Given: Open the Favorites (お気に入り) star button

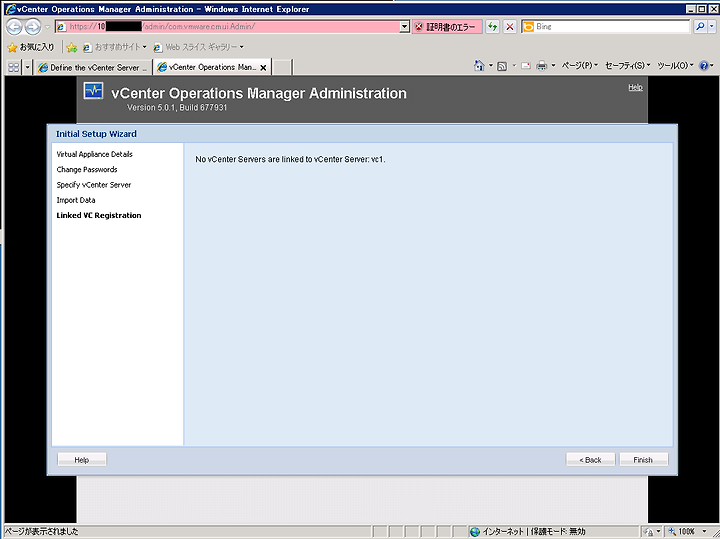Looking at the screenshot, I should pyautogui.click(x=31, y=47).
